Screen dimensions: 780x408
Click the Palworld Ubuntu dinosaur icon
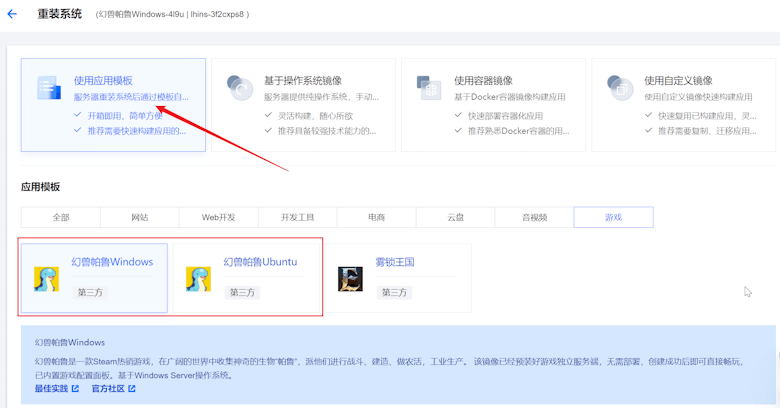(198, 279)
